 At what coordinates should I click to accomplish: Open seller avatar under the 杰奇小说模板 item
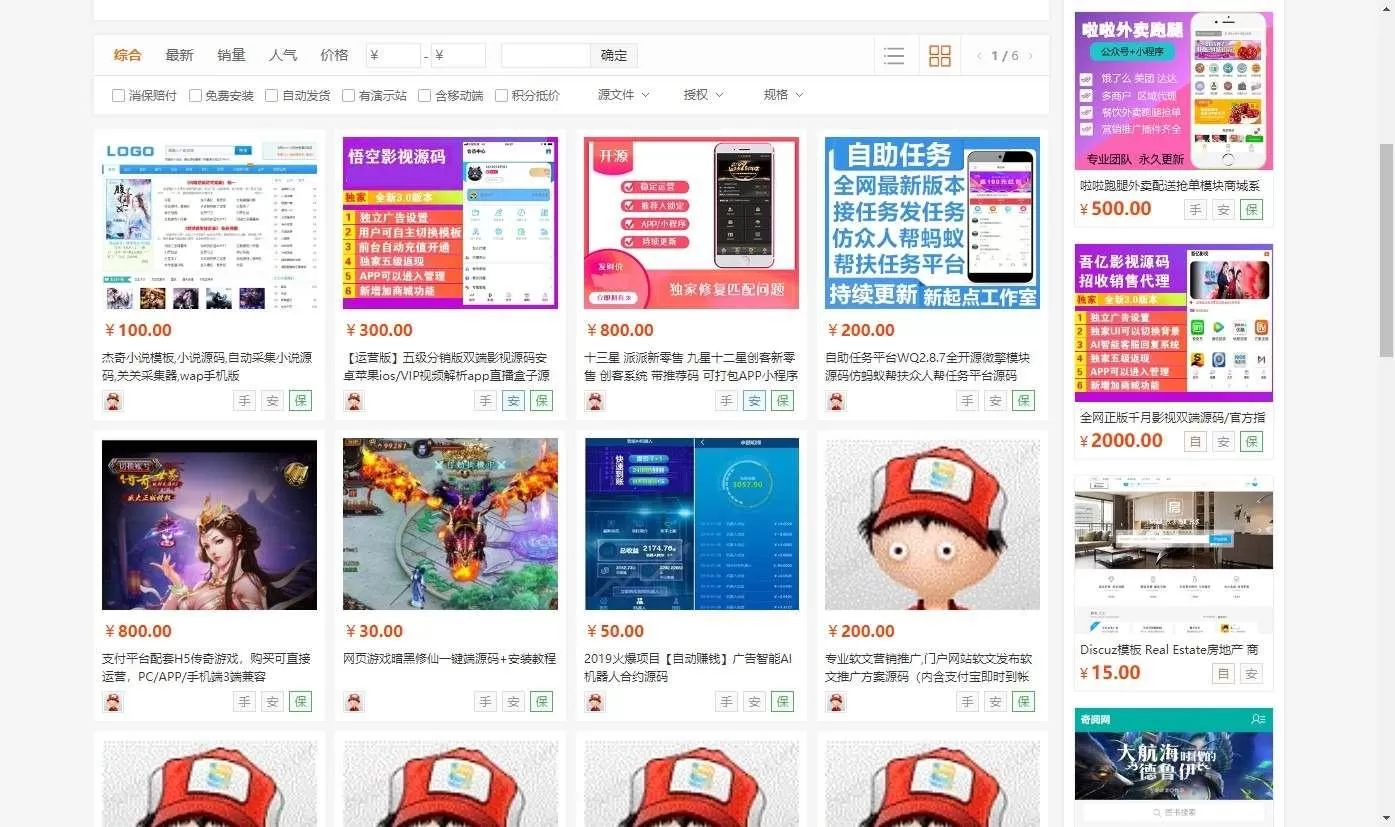113,401
